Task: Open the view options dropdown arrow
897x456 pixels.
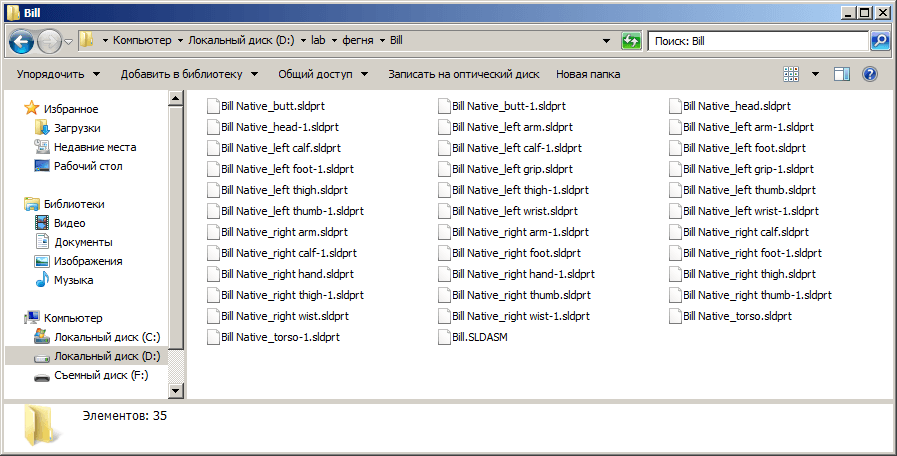Action: point(815,74)
